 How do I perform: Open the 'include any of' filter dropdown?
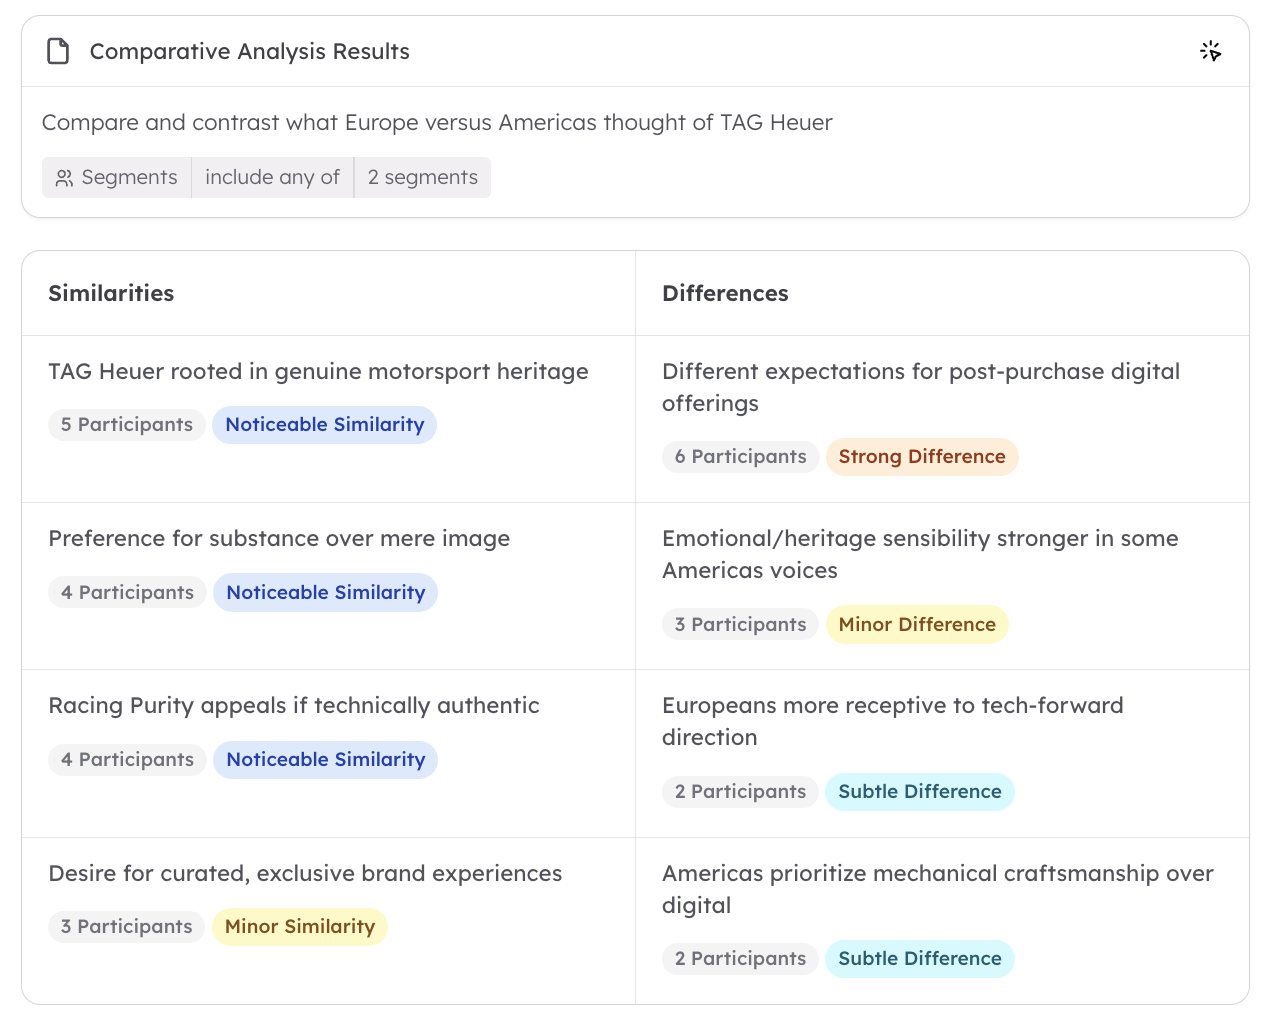(272, 177)
